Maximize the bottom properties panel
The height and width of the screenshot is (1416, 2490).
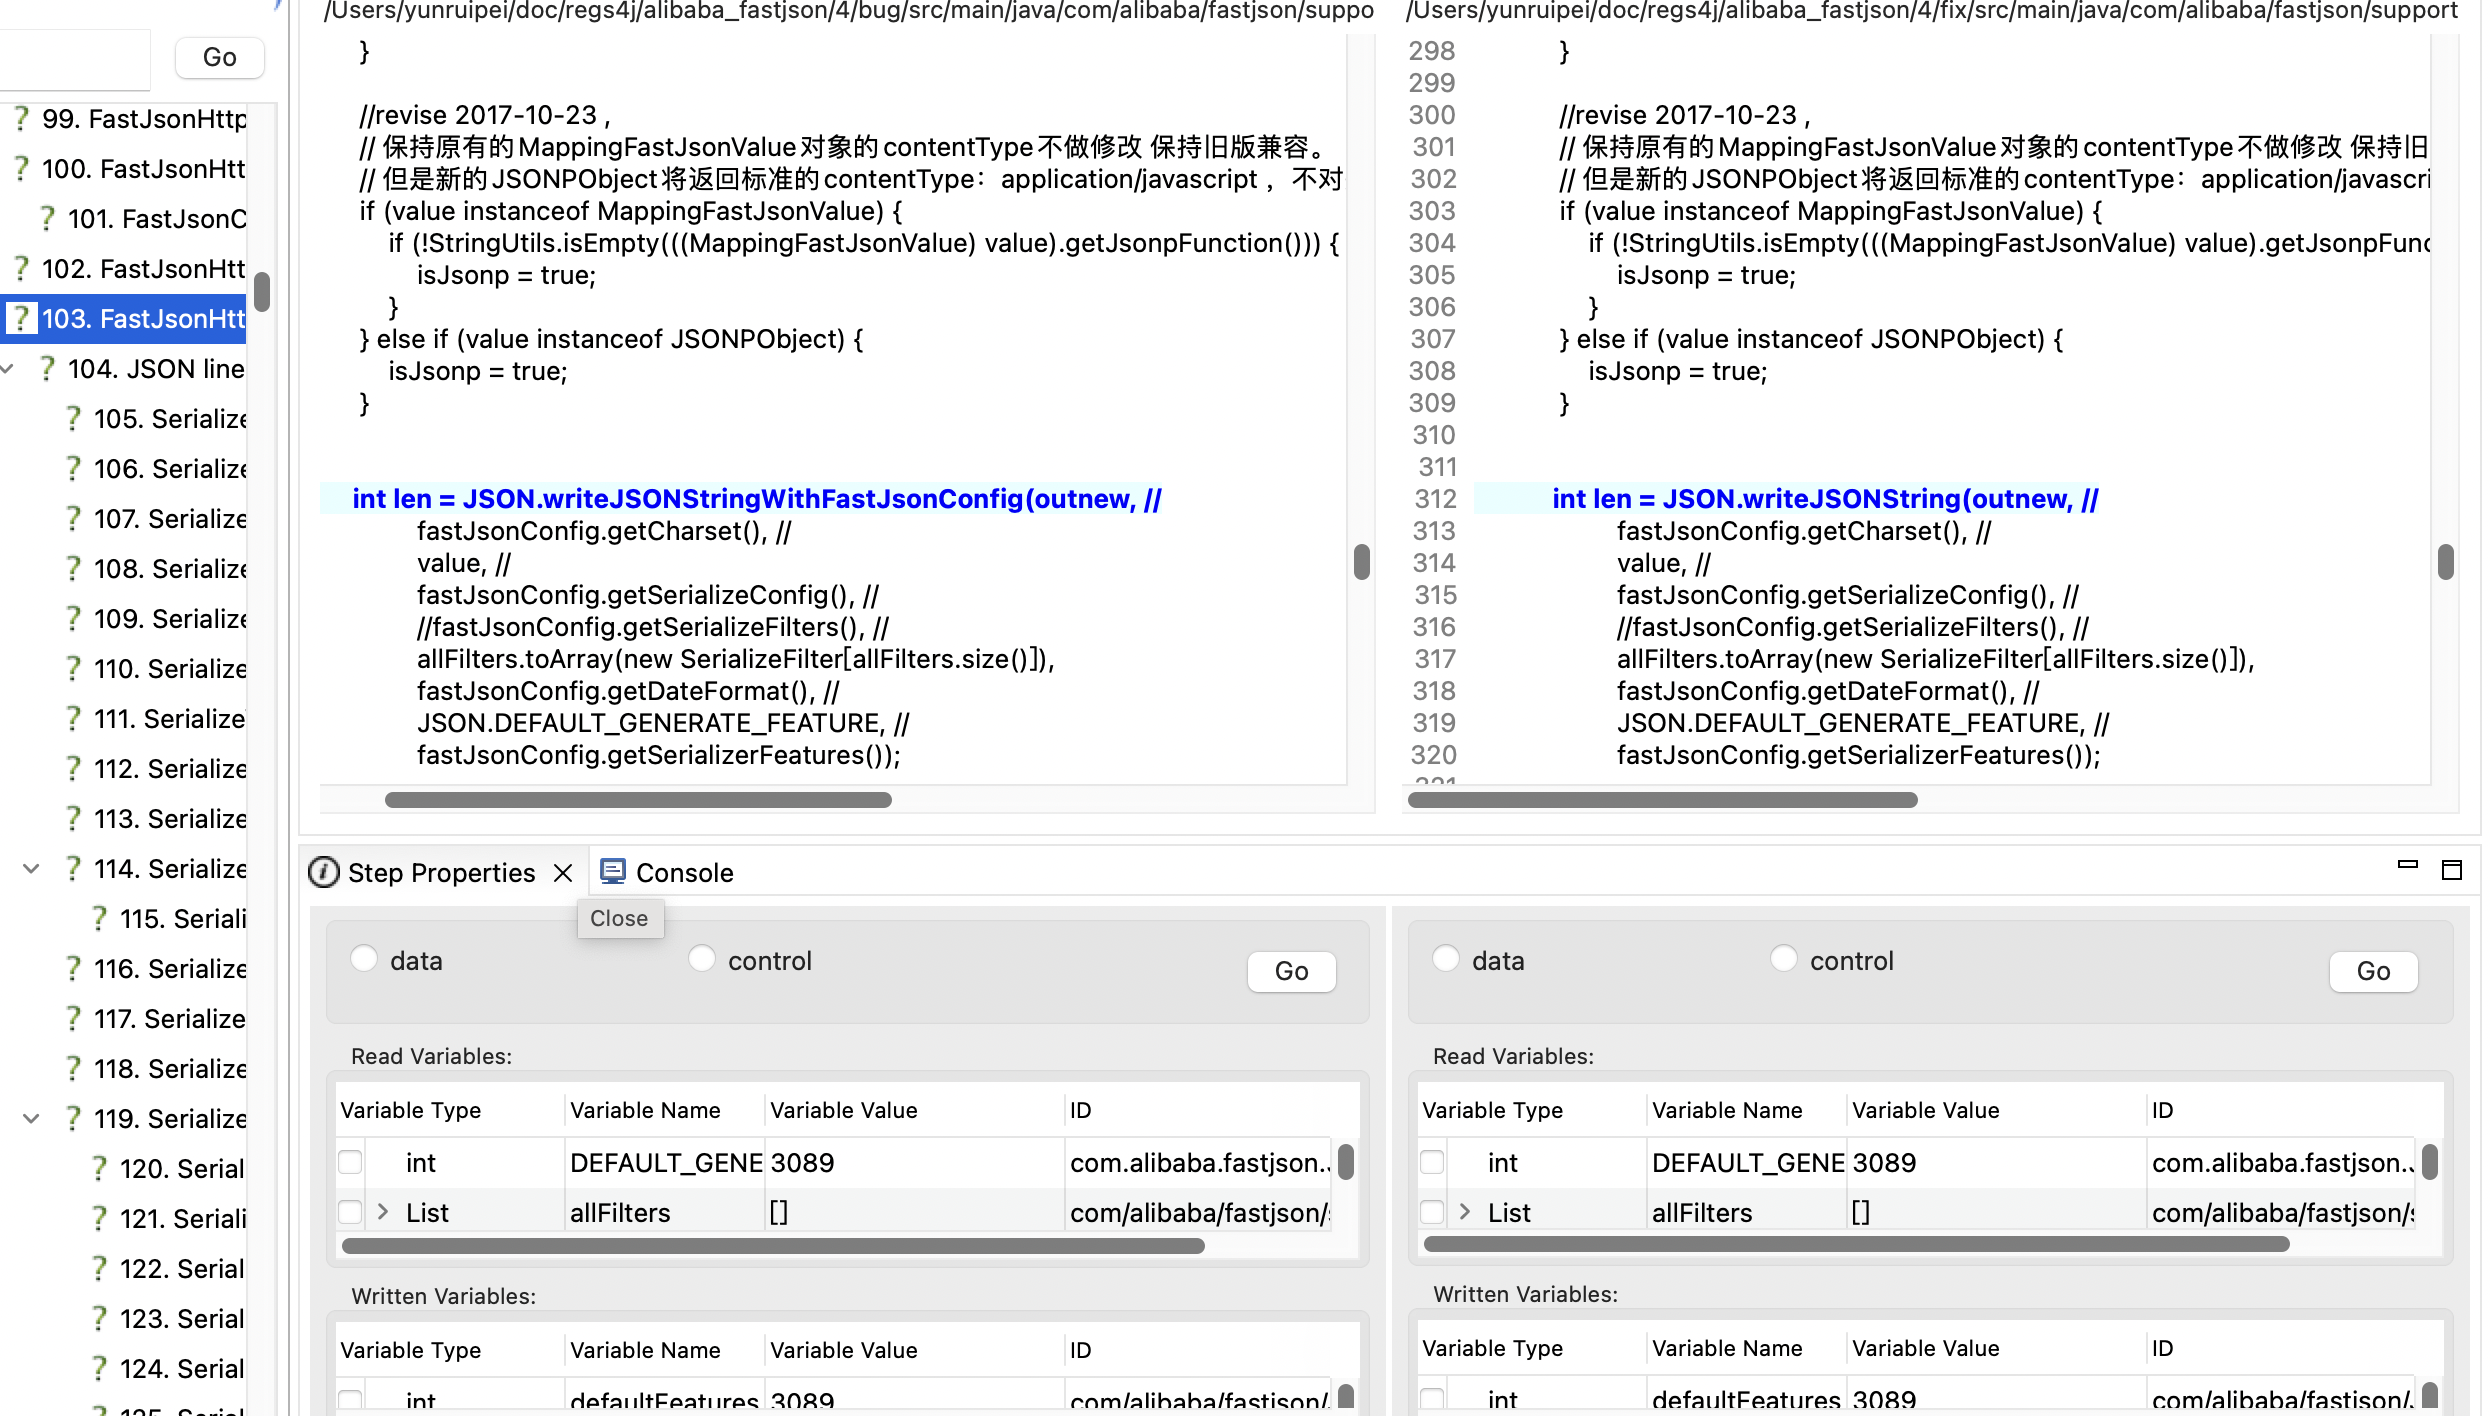click(2454, 870)
